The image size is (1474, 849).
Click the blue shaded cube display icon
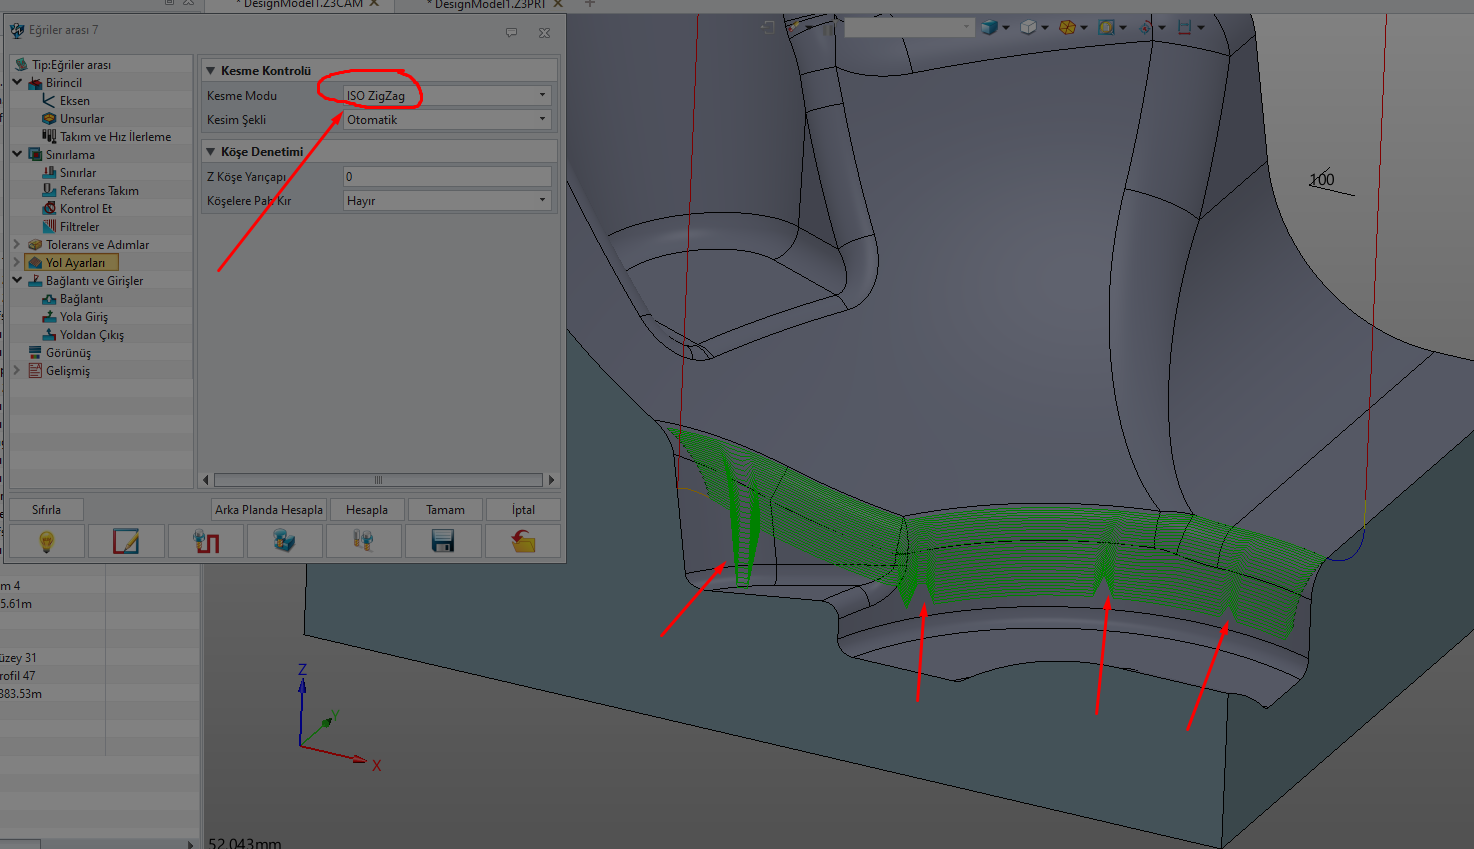pyautogui.click(x=989, y=27)
